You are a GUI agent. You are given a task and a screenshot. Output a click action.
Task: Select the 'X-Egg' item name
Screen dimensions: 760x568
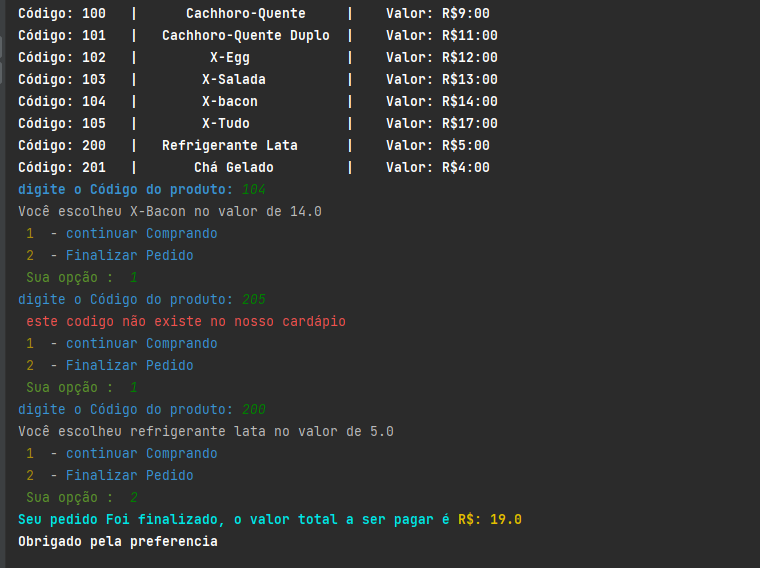230,58
